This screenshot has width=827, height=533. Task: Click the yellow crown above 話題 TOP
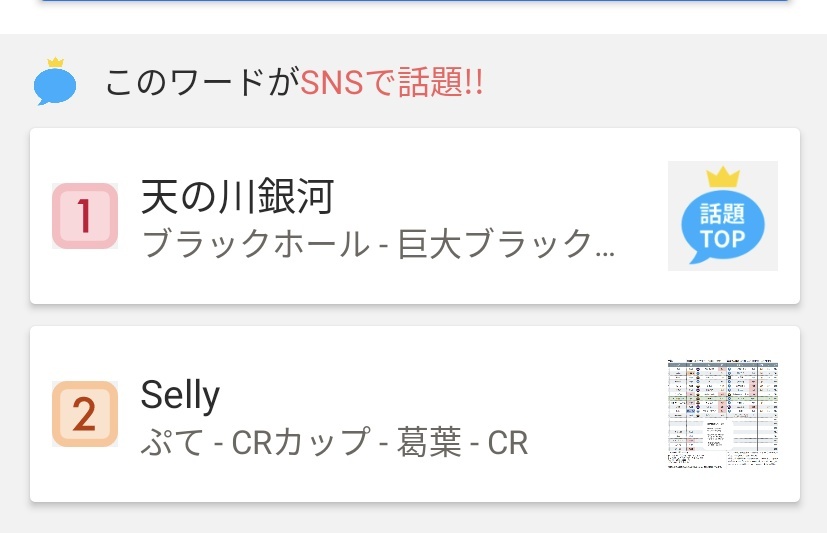[723, 178]
